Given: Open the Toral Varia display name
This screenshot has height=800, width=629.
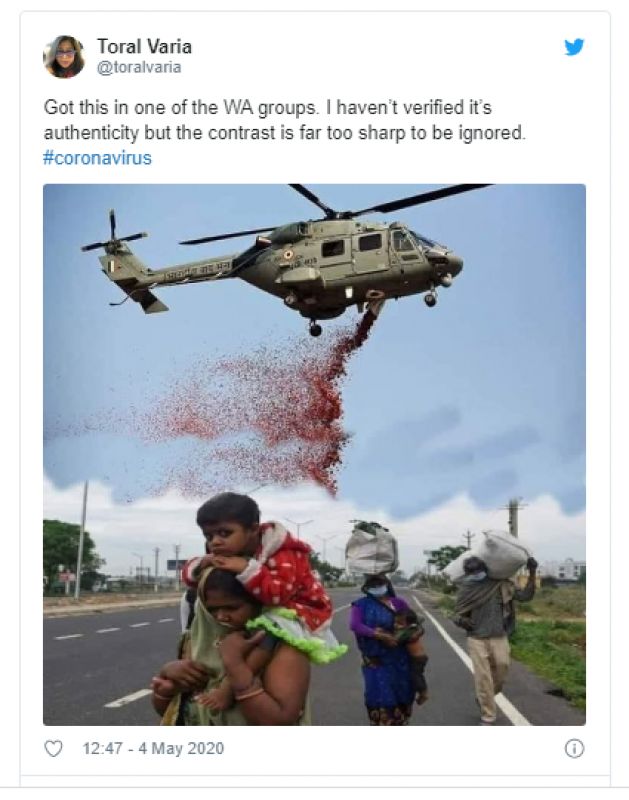Looking at the screenshot, I should [x=144, y=46].
